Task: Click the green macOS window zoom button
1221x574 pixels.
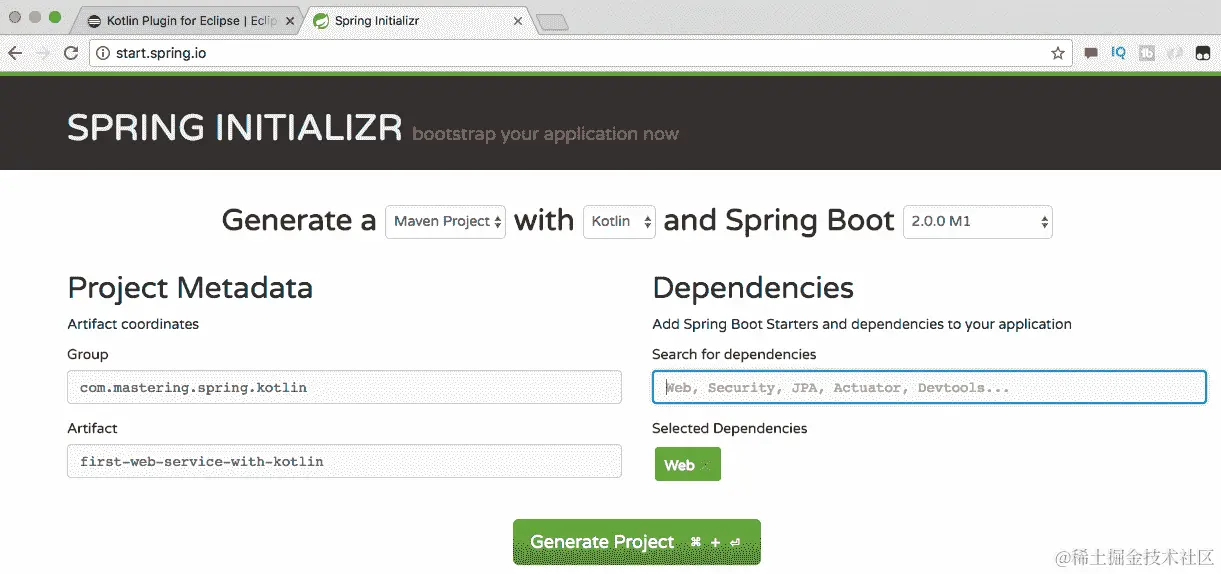Action: coord(54,18)
